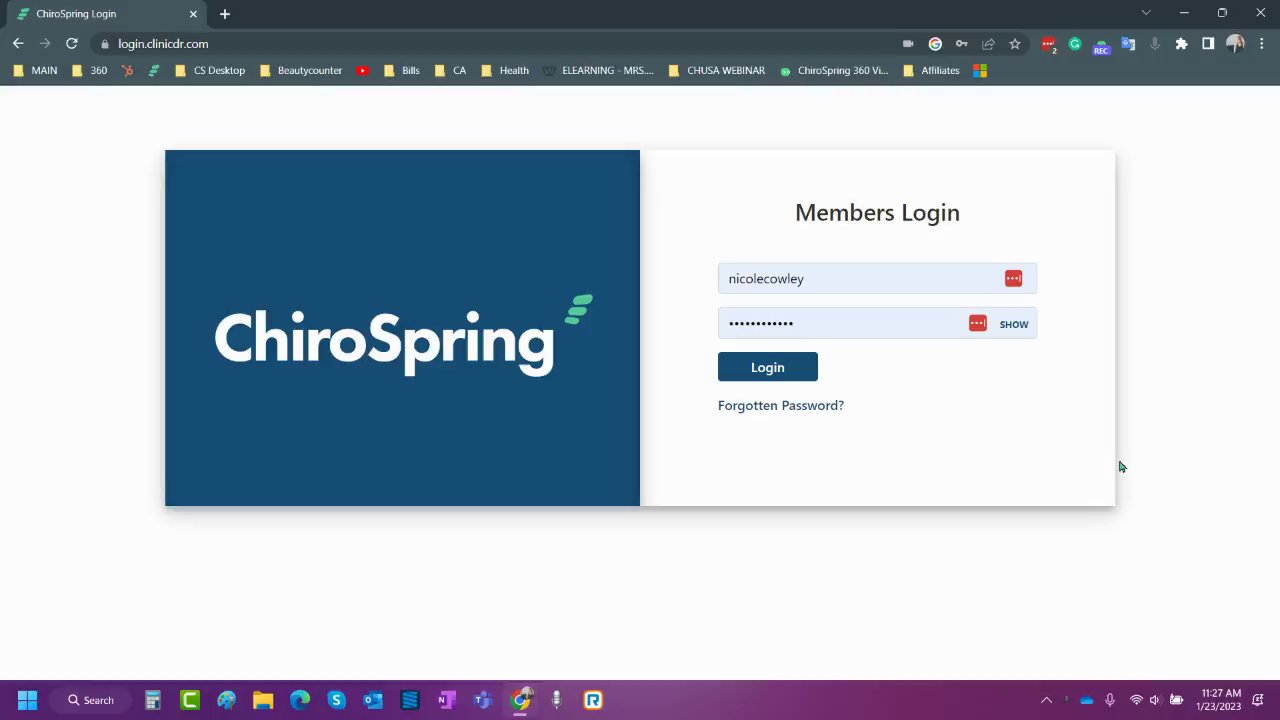
Task: Focus the masked password field
Action: coord(877,323)
